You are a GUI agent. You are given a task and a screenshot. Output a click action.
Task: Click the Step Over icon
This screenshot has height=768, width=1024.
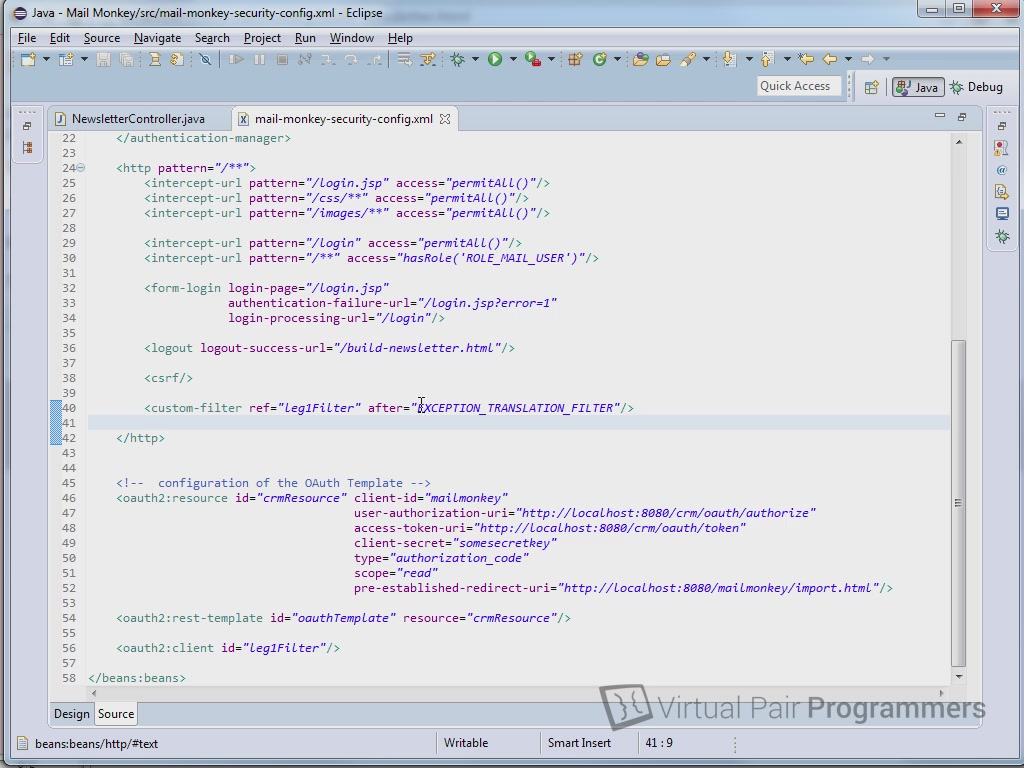(351, 59)
